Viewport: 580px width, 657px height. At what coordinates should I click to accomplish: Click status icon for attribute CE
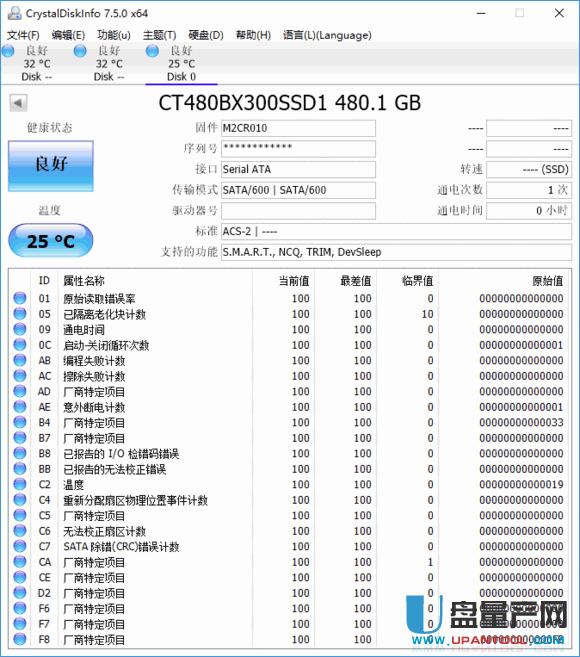tap(20, 577)
